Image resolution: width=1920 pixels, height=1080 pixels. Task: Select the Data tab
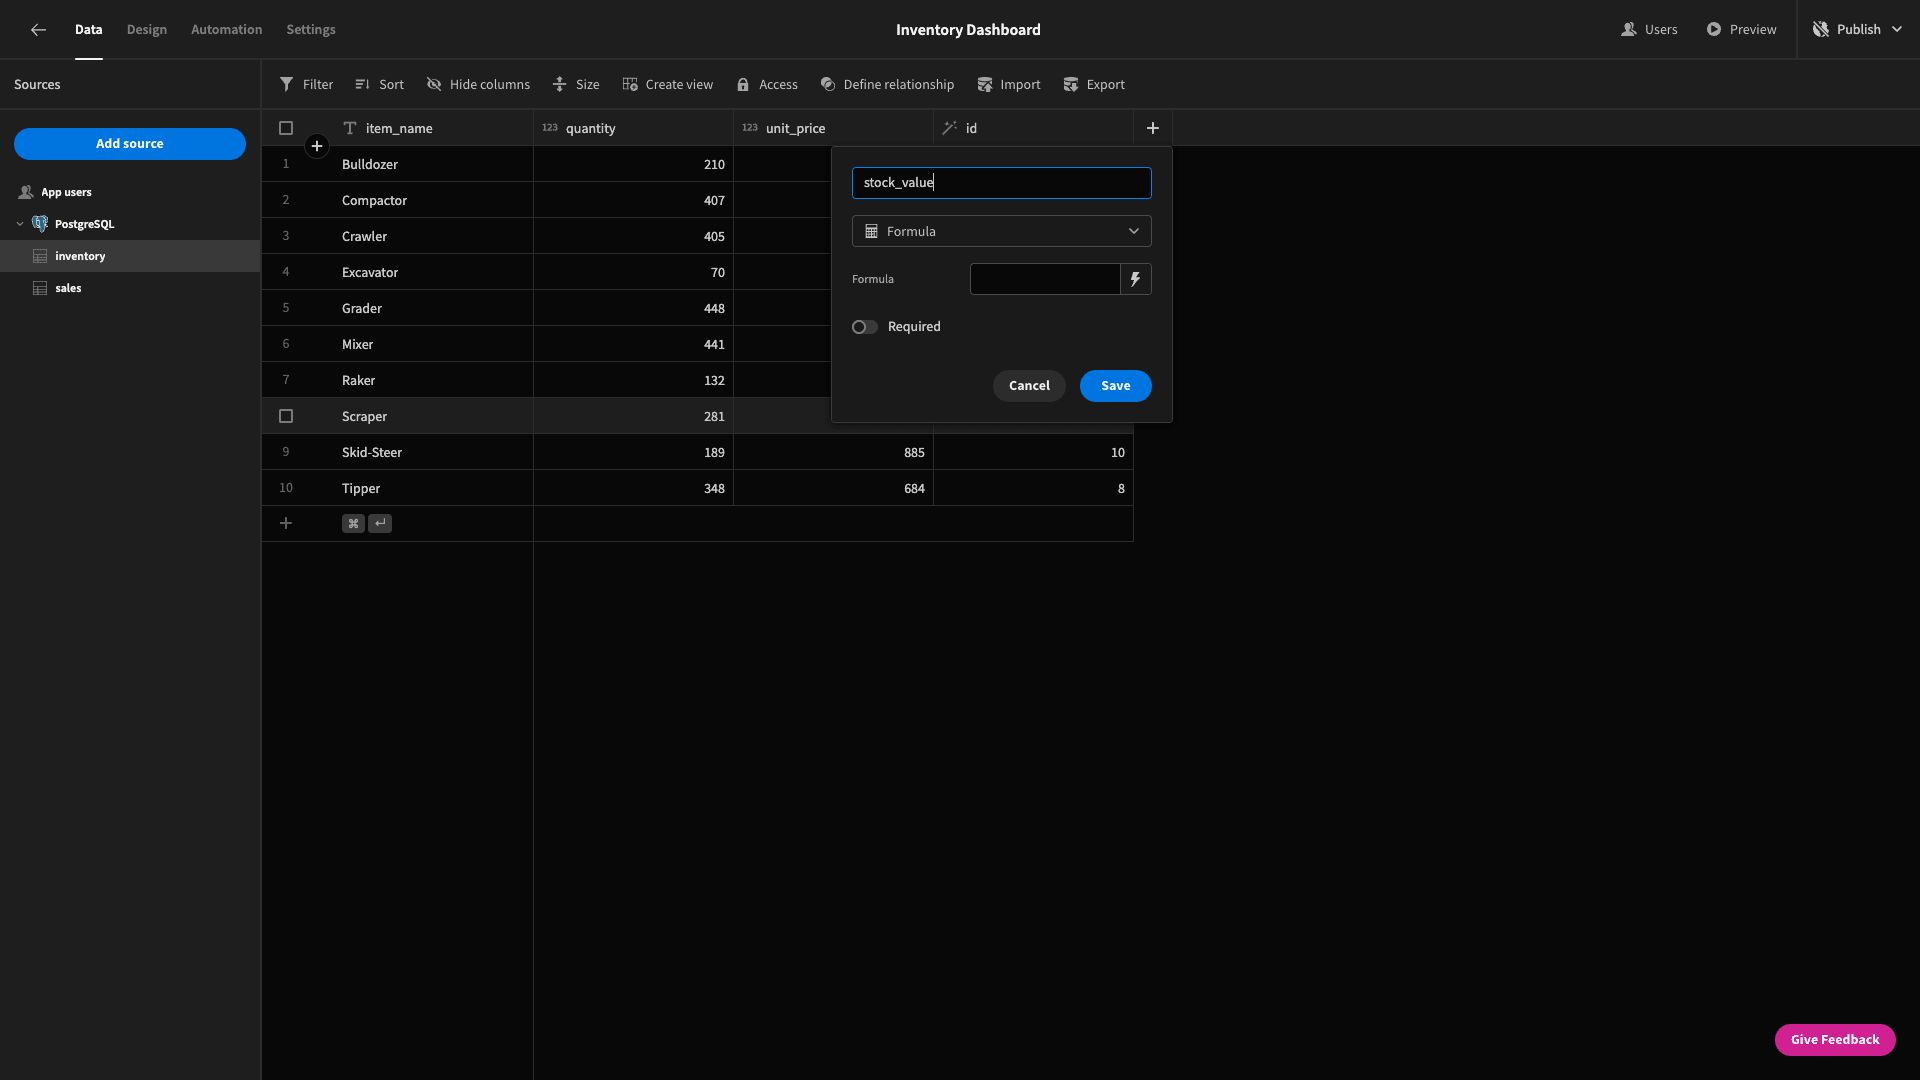click(88, 29)
